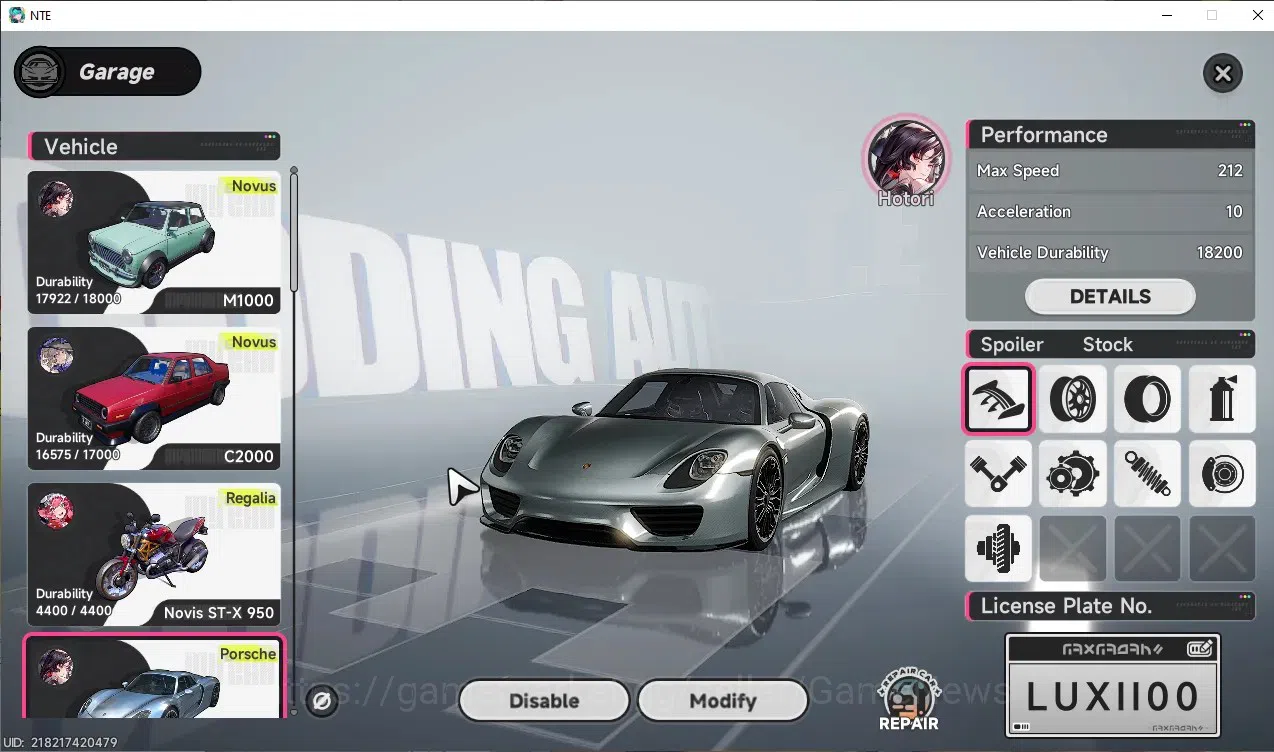This screenshot has height=752, width=1274.
Task: Click the Disable button
Action: coord(544,701)
